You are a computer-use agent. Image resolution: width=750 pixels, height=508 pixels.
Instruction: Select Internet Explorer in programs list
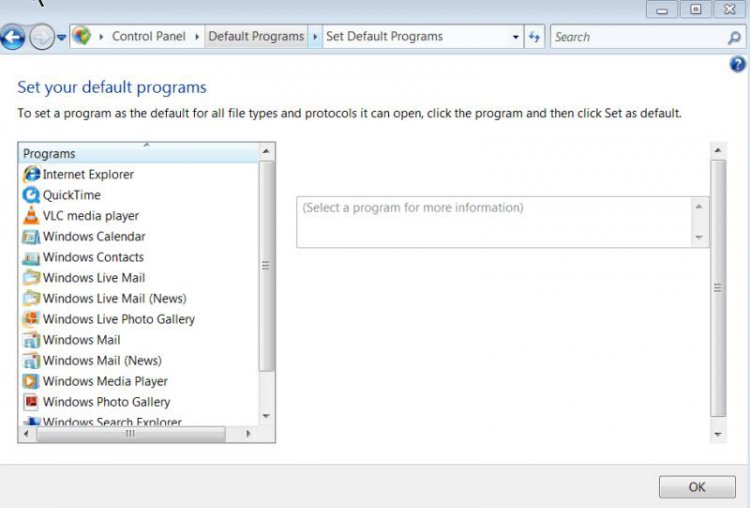pos(88,174)
